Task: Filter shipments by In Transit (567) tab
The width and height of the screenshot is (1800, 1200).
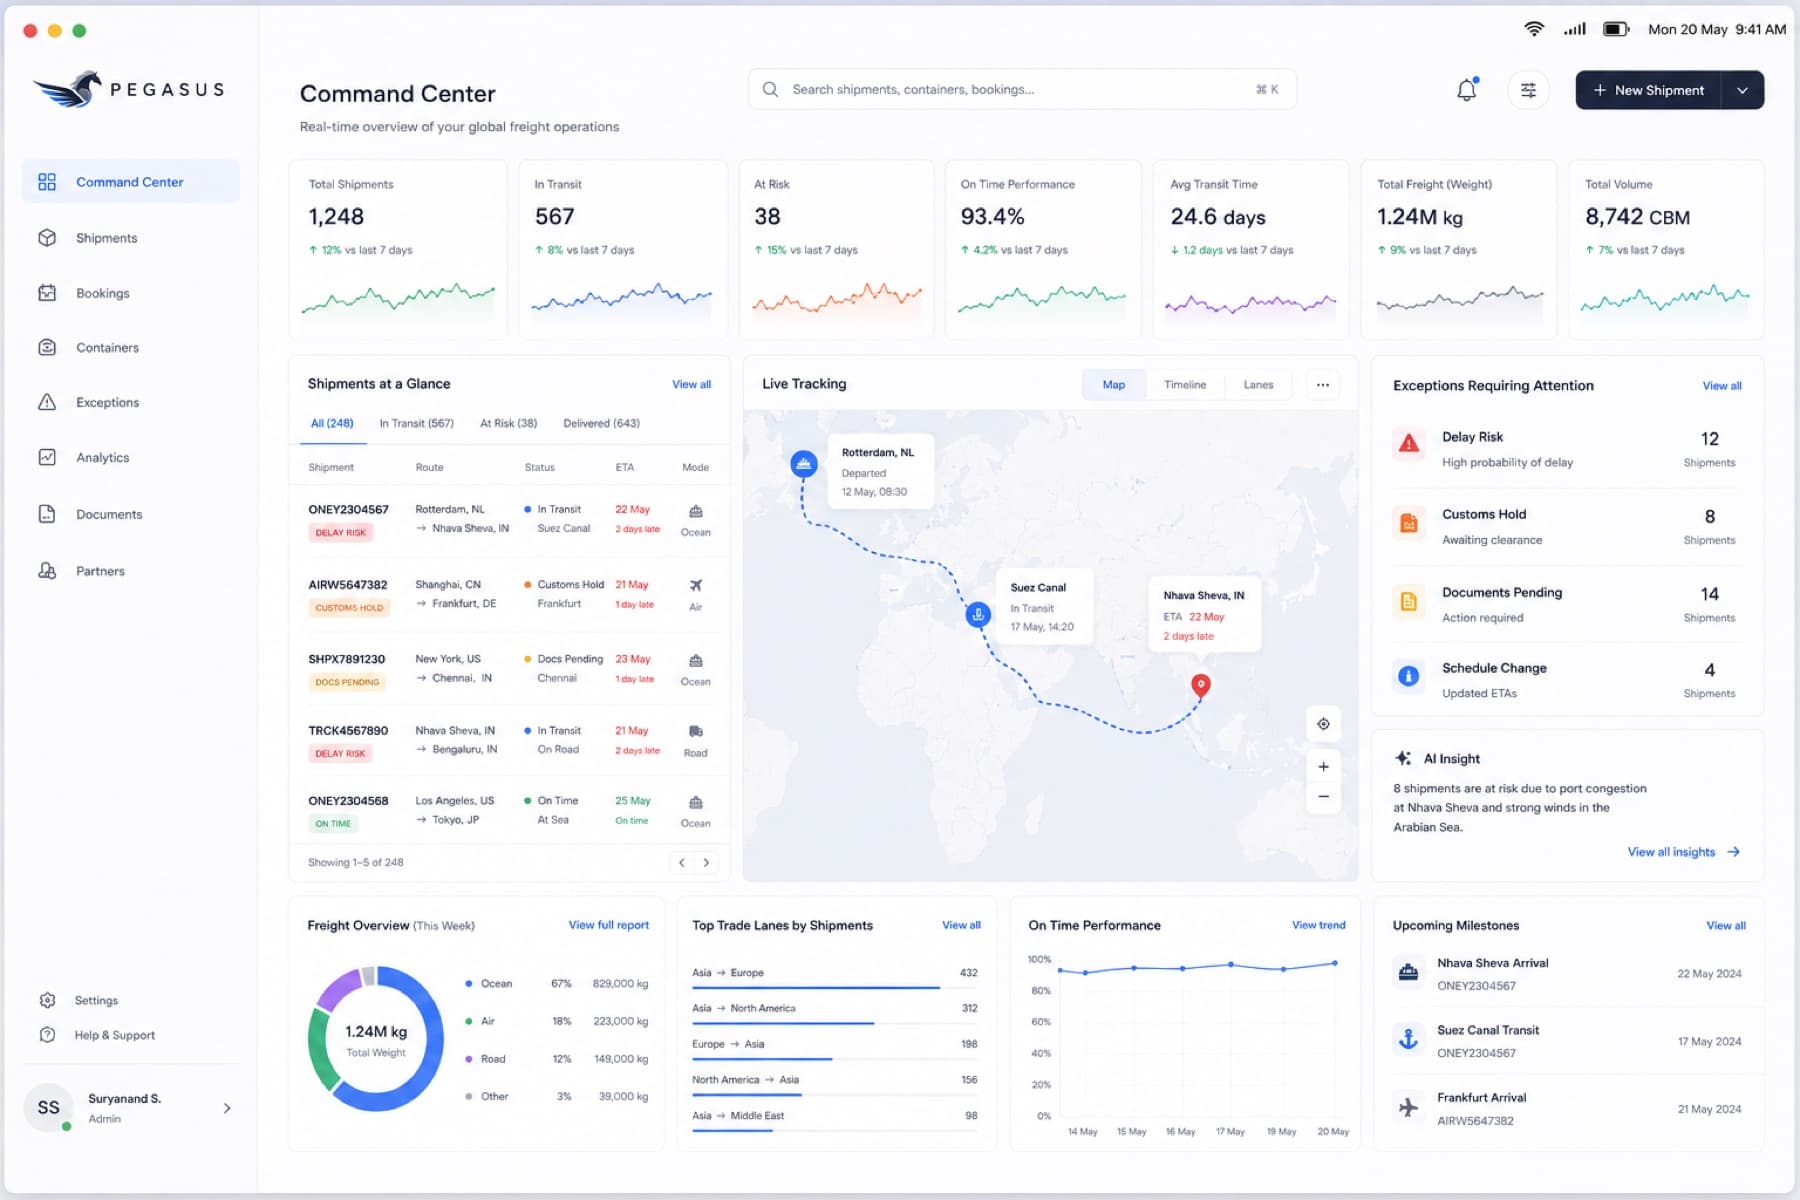Action: tap(416, 423)
